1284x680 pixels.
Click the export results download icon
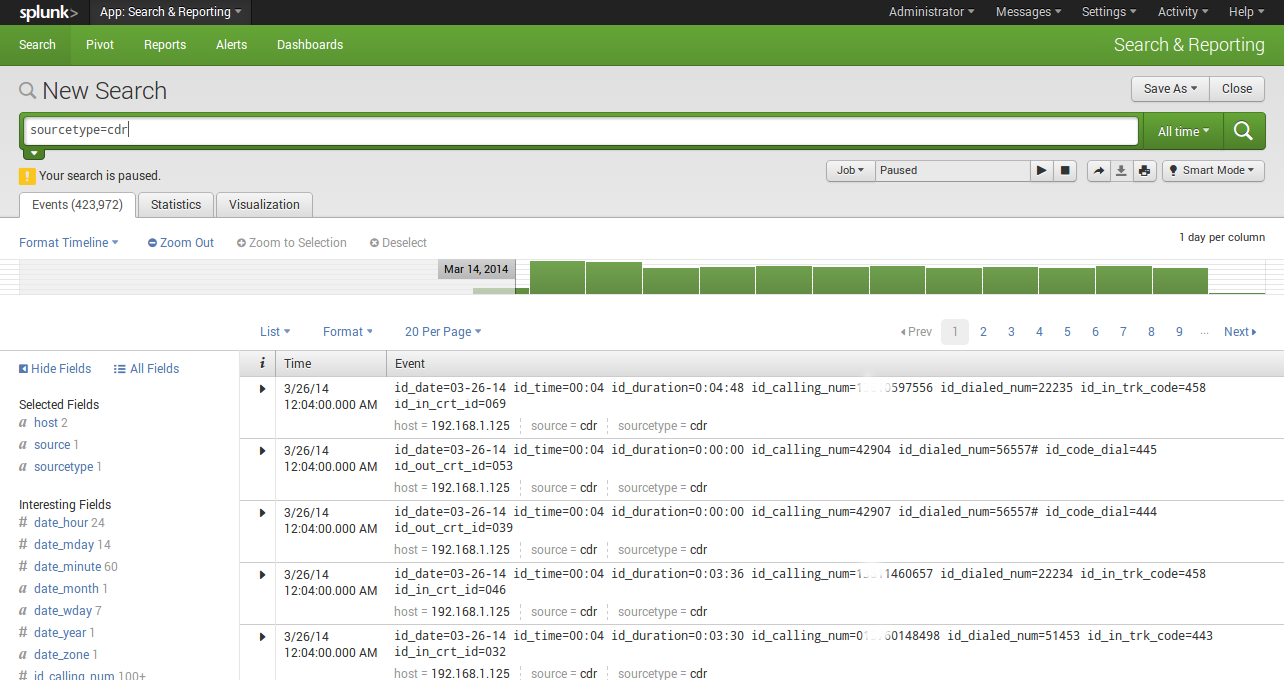pos(1122,171)
